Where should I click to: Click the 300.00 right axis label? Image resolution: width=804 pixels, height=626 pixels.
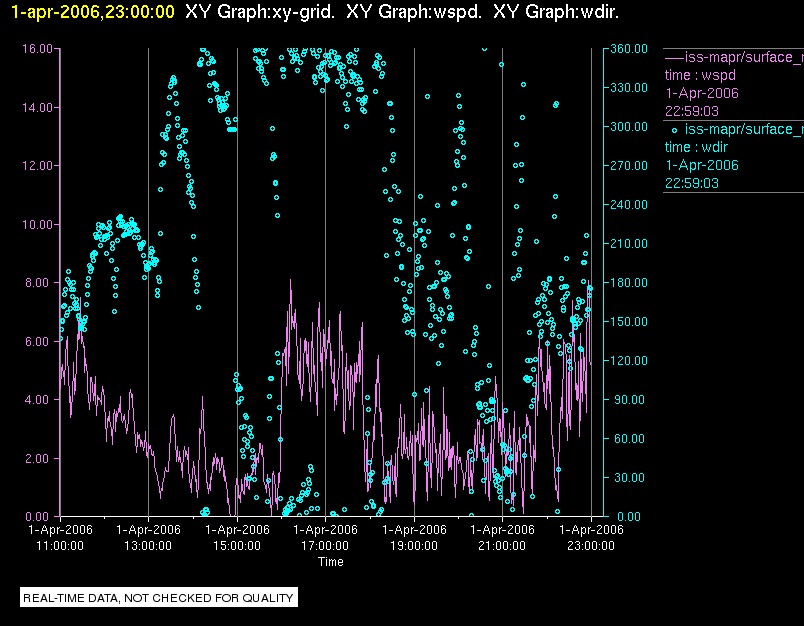pyautogui.click(x=629, y=127)
